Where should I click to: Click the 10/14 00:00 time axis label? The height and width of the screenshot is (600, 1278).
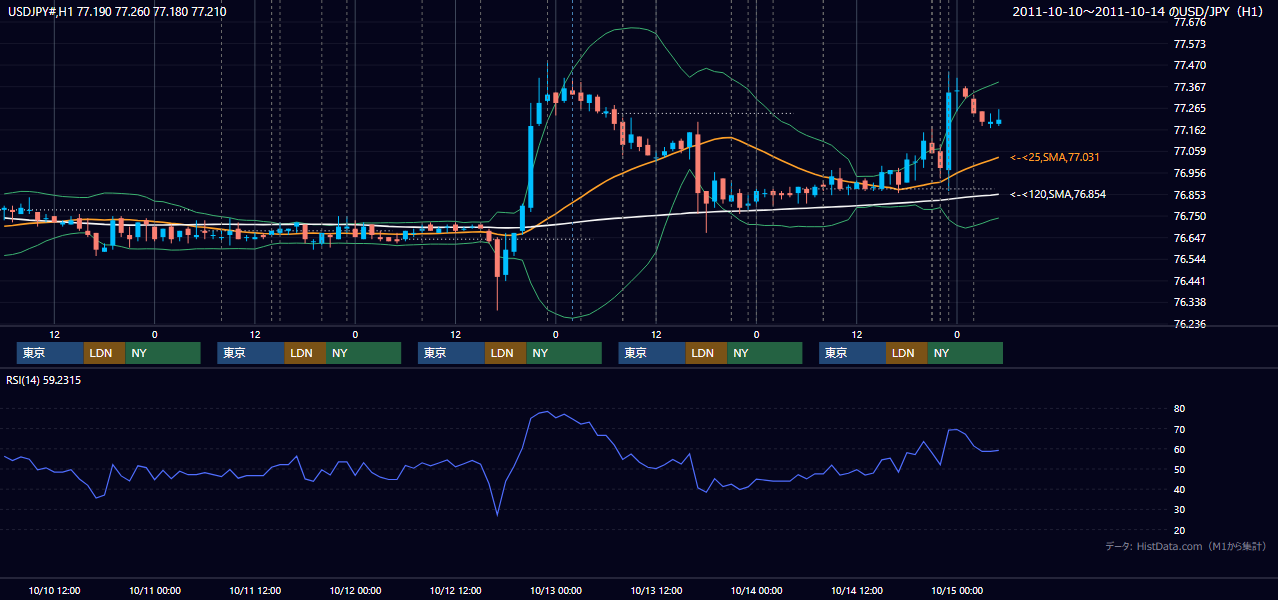pos(757,590)
